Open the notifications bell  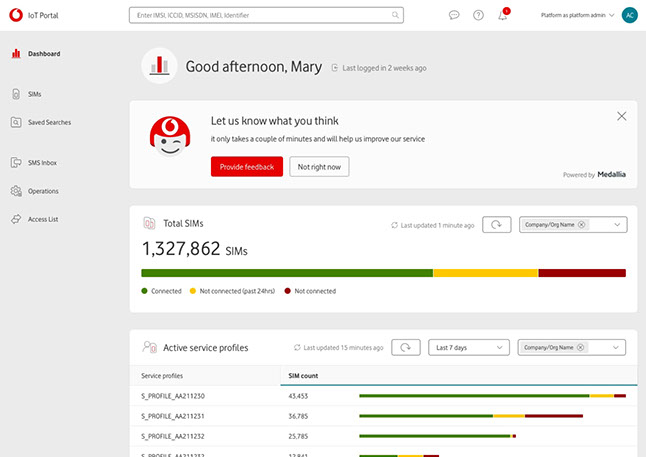pyautogui.click(x=503, y=15)
